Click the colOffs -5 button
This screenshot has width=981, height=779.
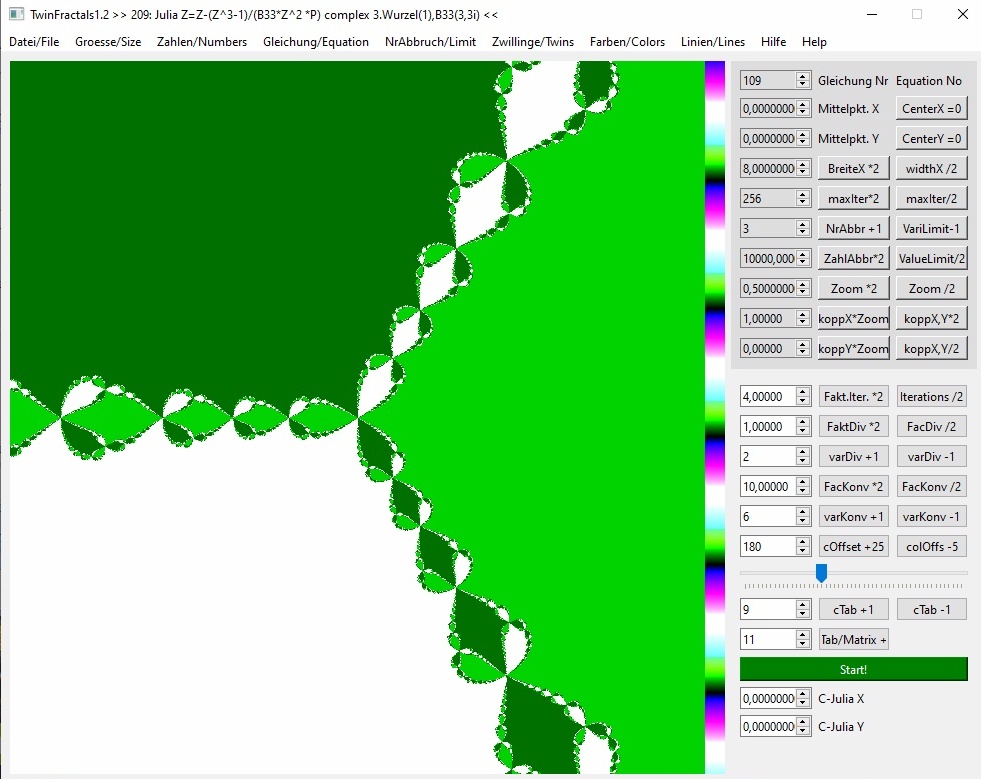coord(932,547)
